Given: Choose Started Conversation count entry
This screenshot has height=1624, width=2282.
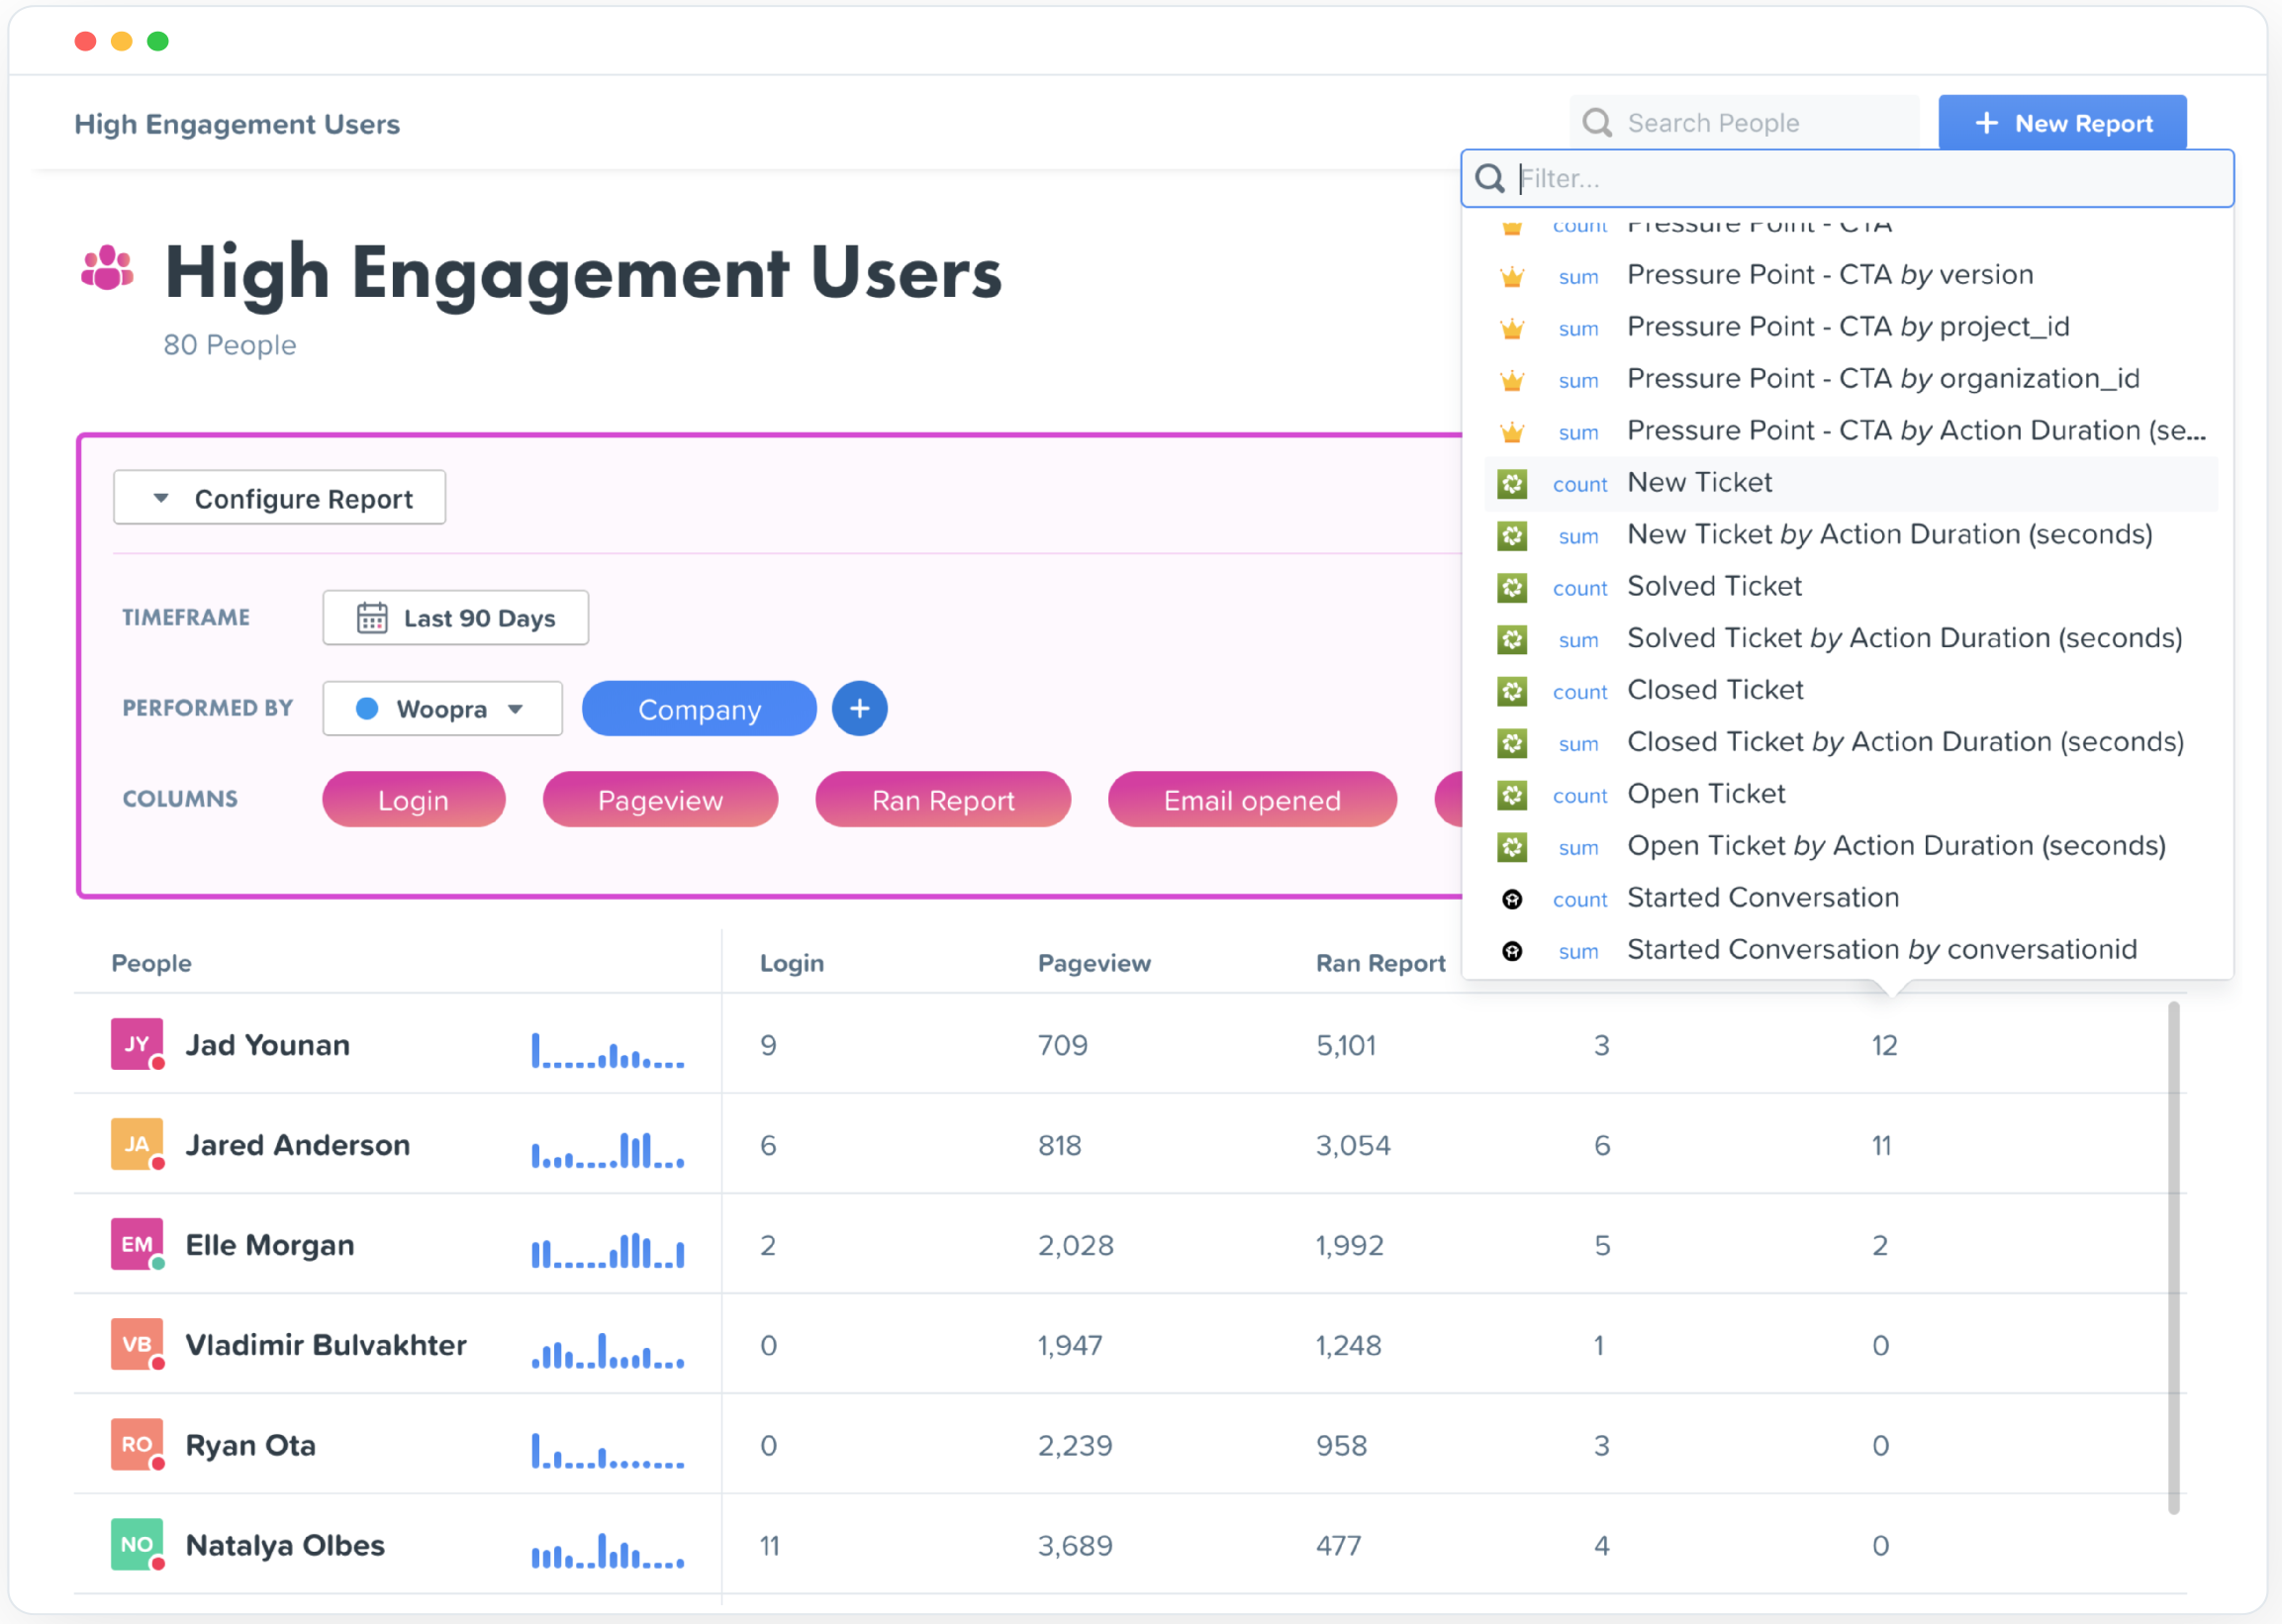Looking at the screenshot, I should (x=1850, y=899).
